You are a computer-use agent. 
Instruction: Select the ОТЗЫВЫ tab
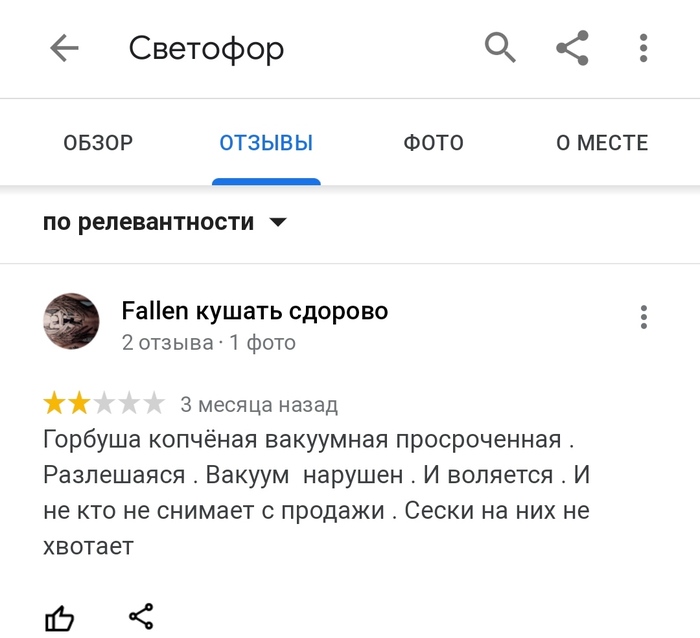pos(266,143)
